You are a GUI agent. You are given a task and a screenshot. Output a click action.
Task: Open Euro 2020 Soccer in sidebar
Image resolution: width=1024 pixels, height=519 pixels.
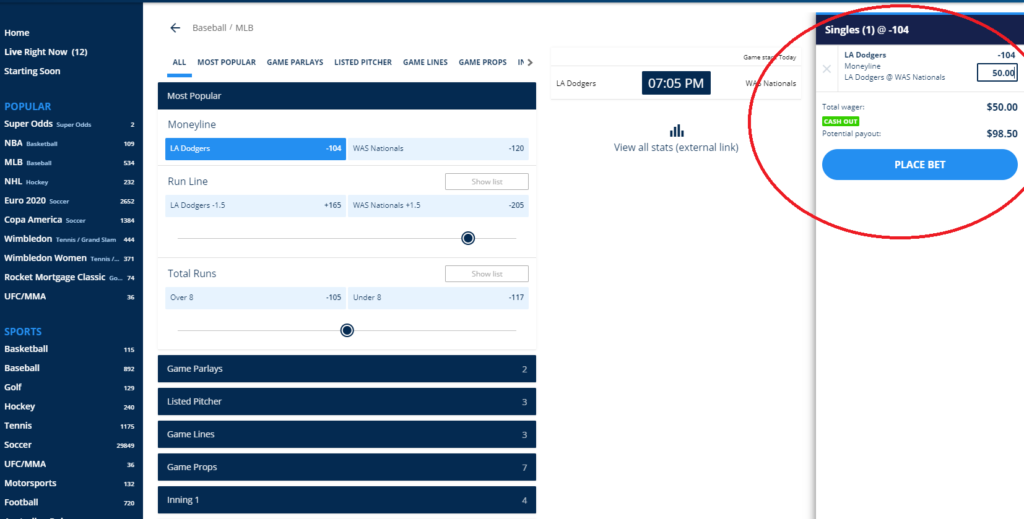click(x=69, y=200)
